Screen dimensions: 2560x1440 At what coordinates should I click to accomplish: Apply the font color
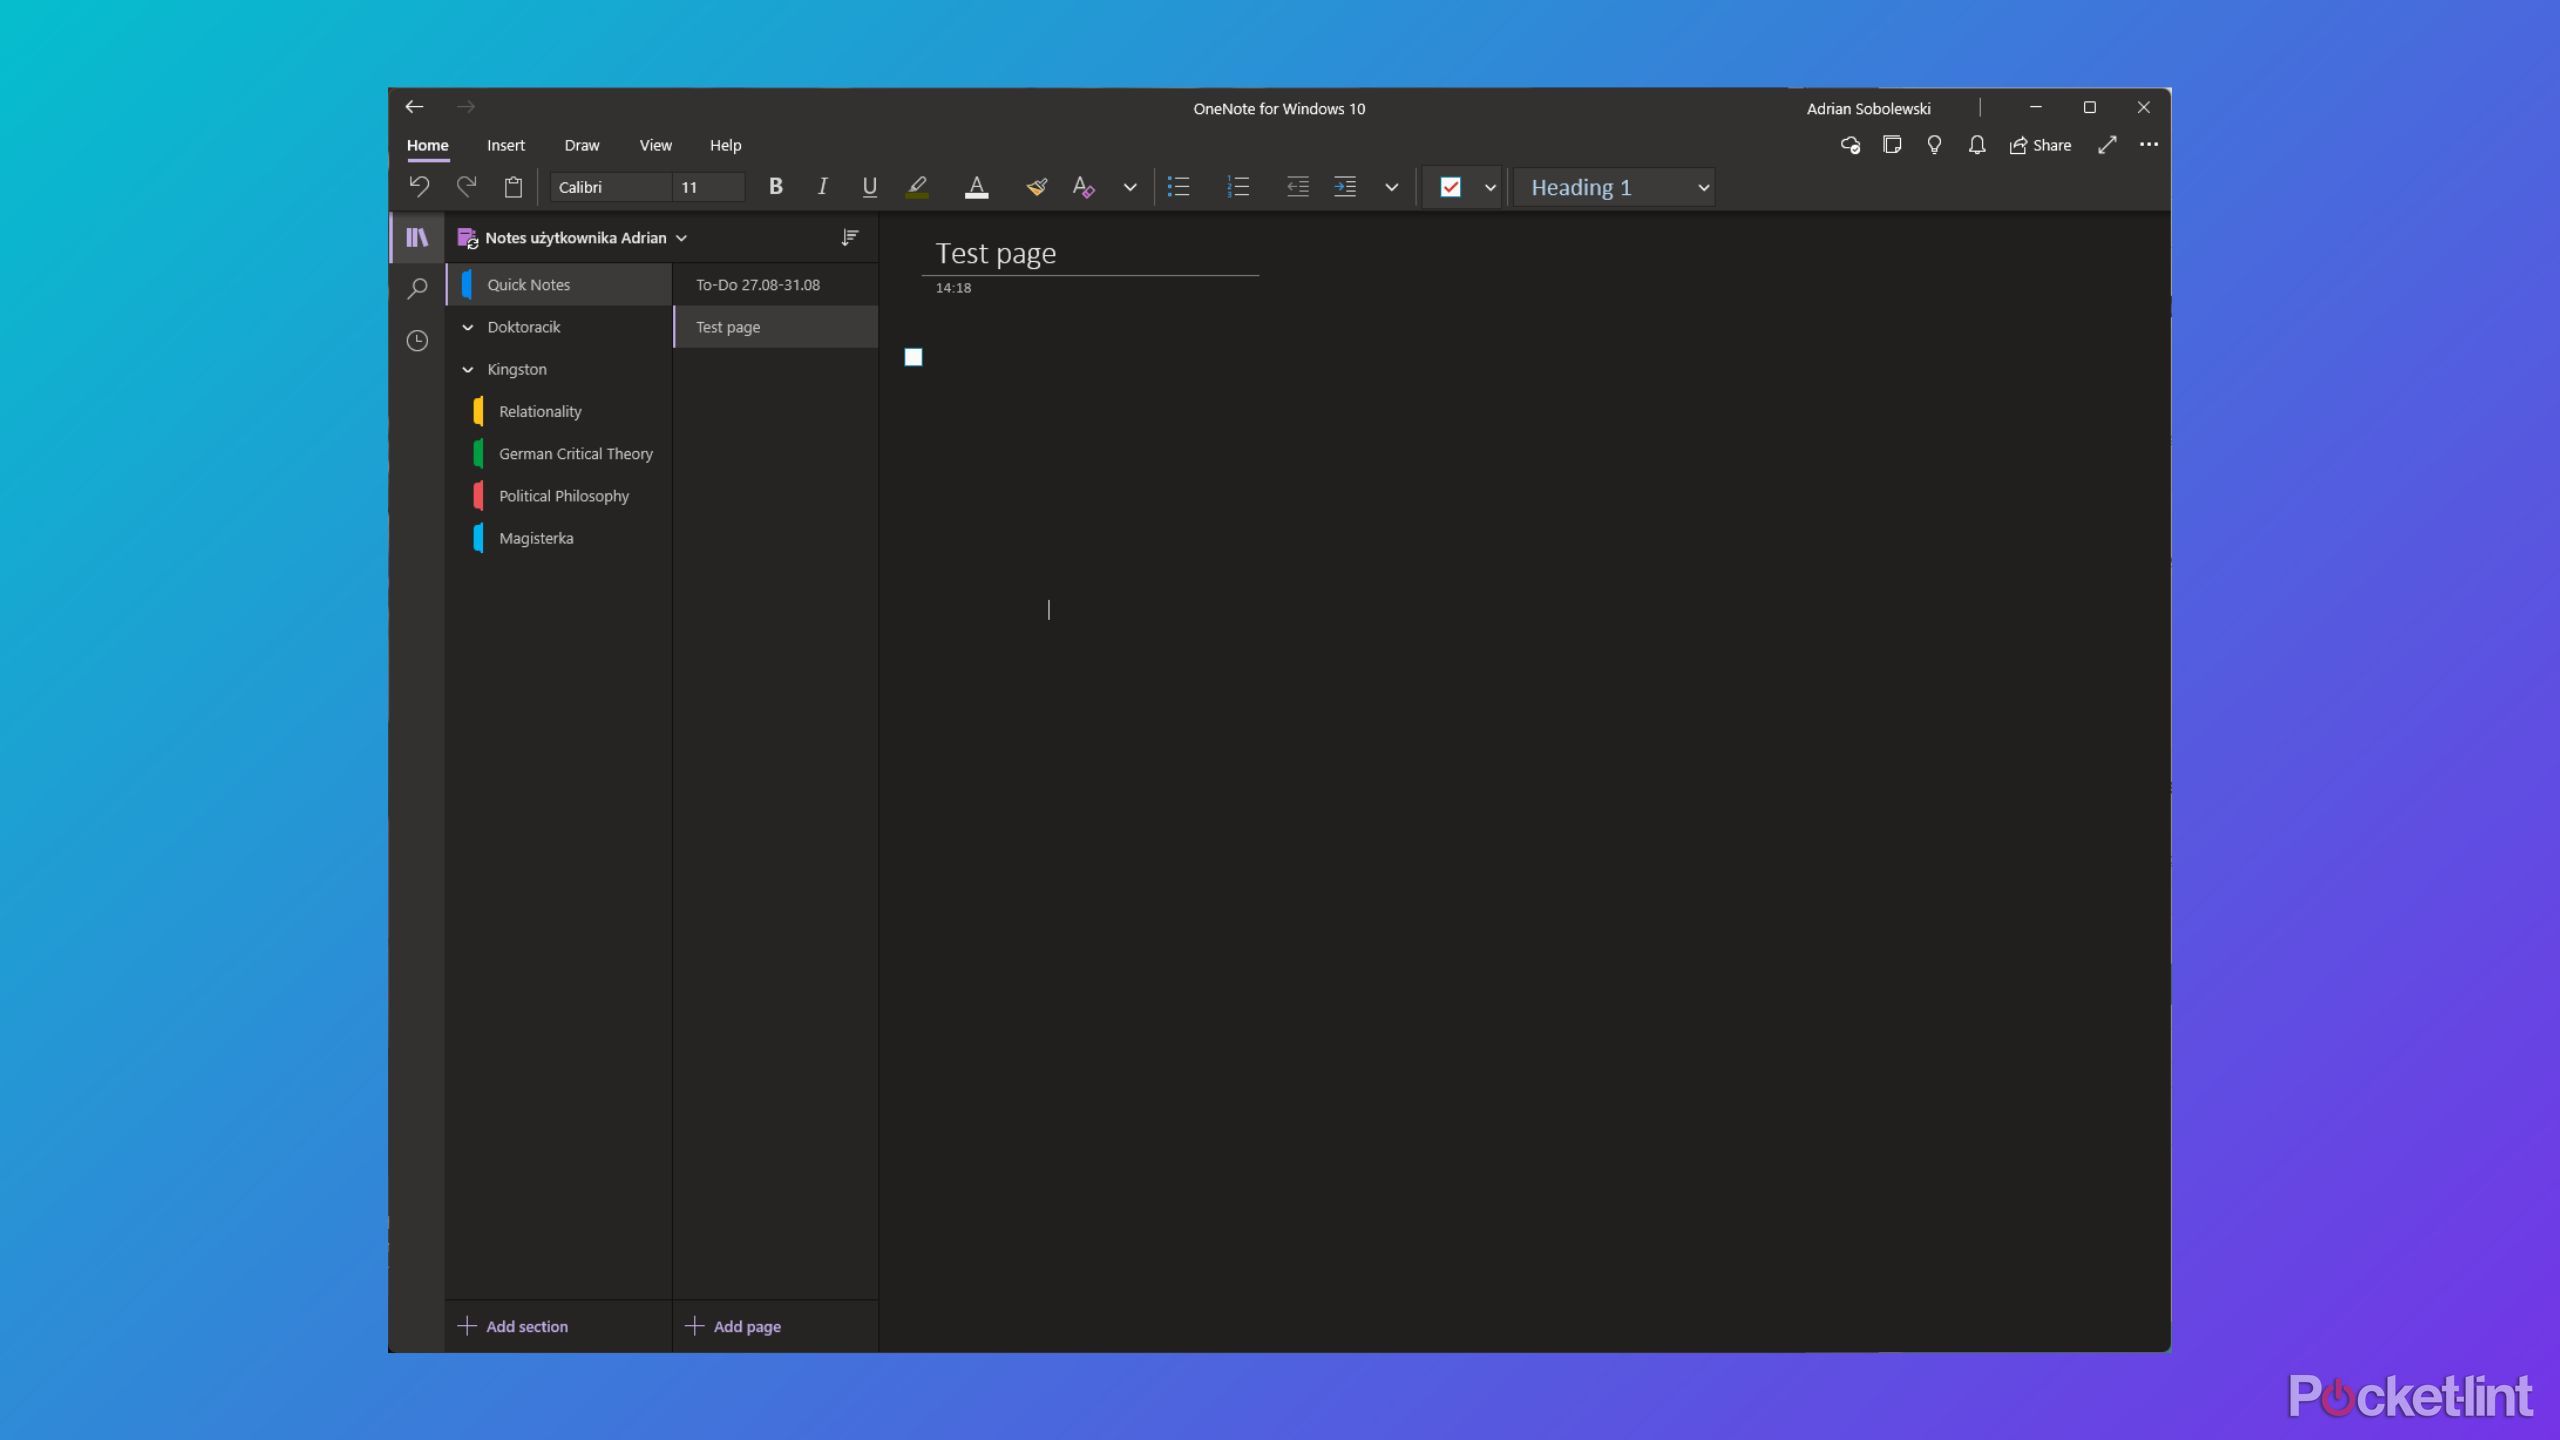tap(977, 187)
